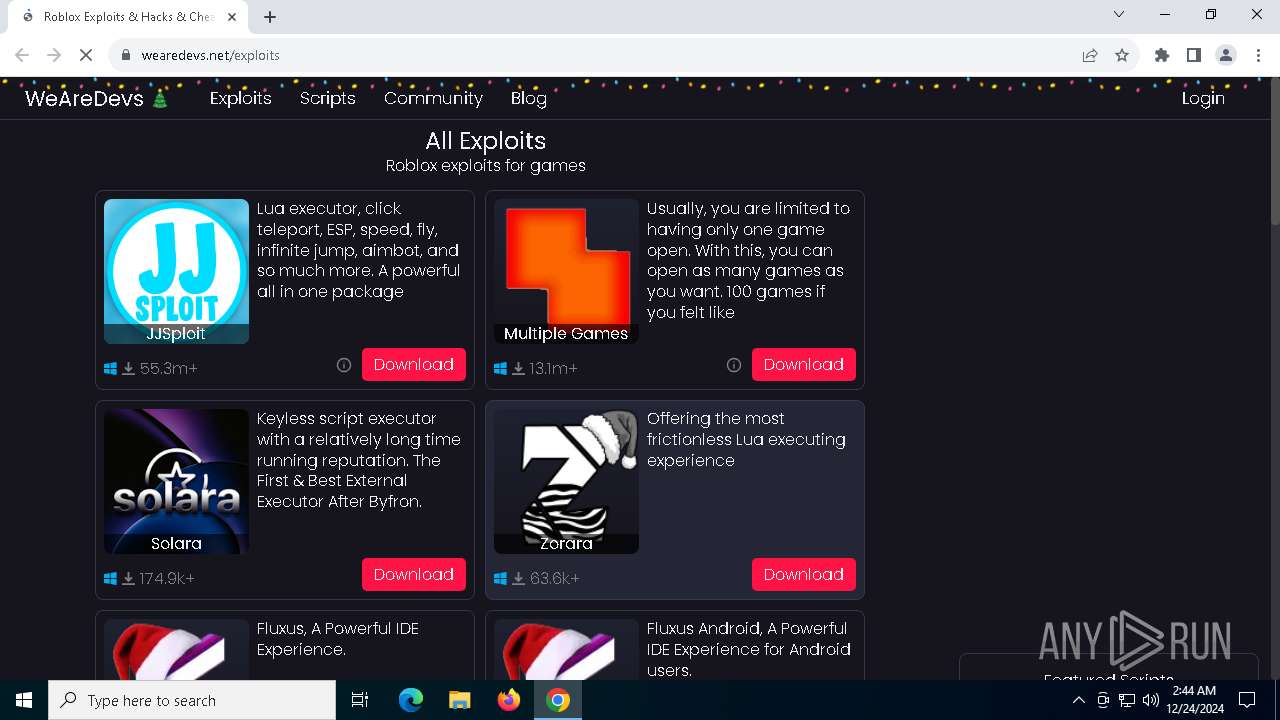Click the Multiple Games info icon

tap(734, 365)
